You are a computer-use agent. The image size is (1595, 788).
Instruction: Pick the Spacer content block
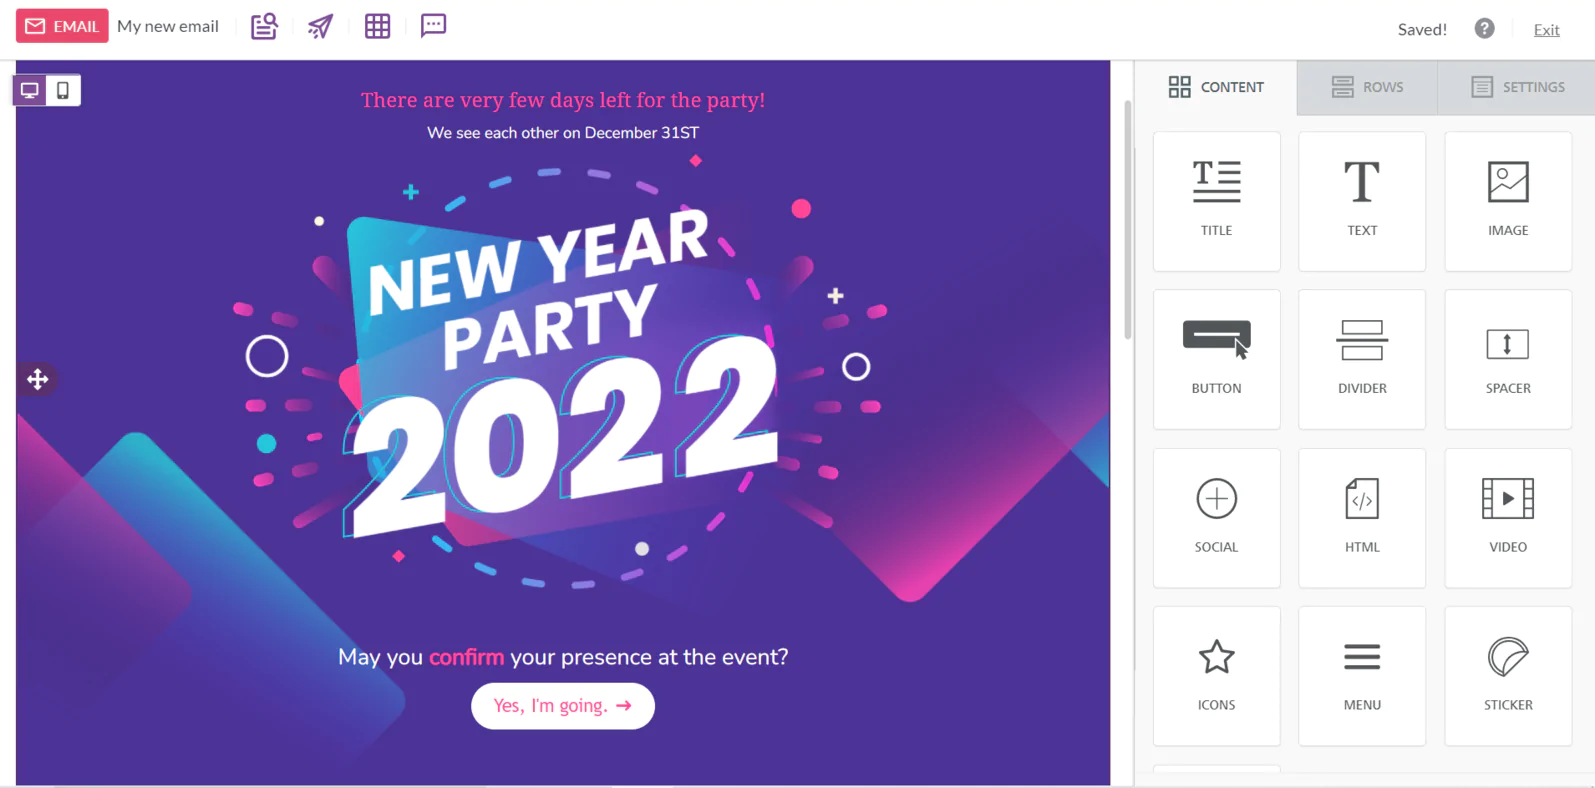click(1508, 359)
